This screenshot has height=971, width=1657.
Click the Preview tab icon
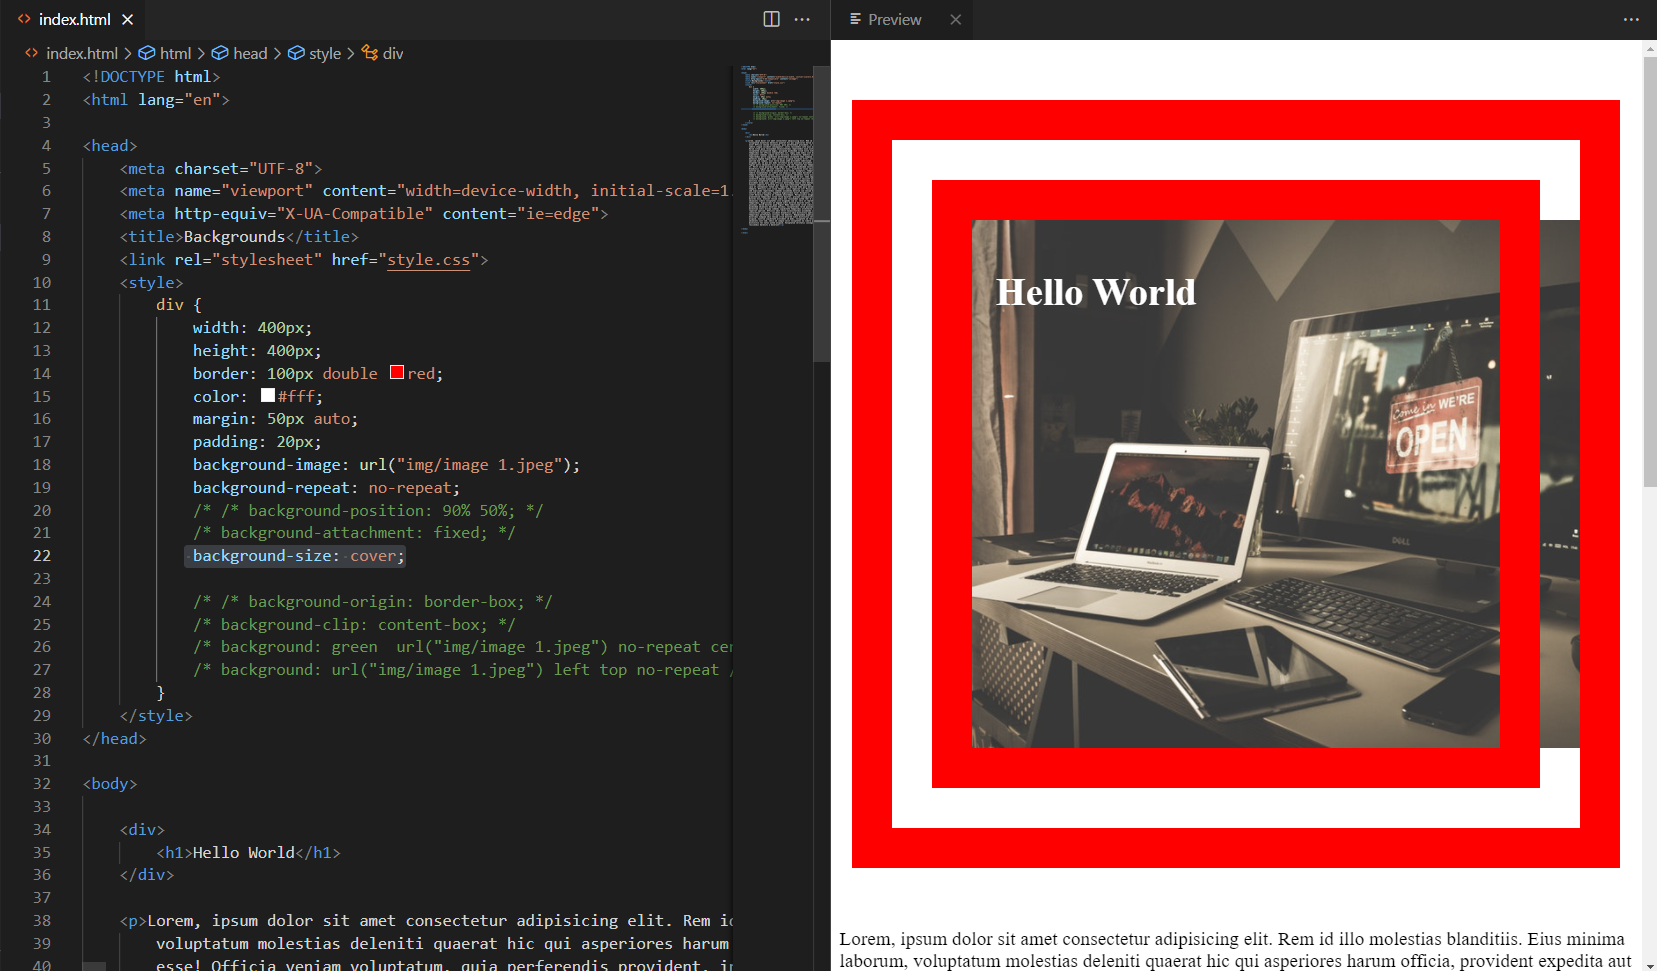[x=855, y=19]
